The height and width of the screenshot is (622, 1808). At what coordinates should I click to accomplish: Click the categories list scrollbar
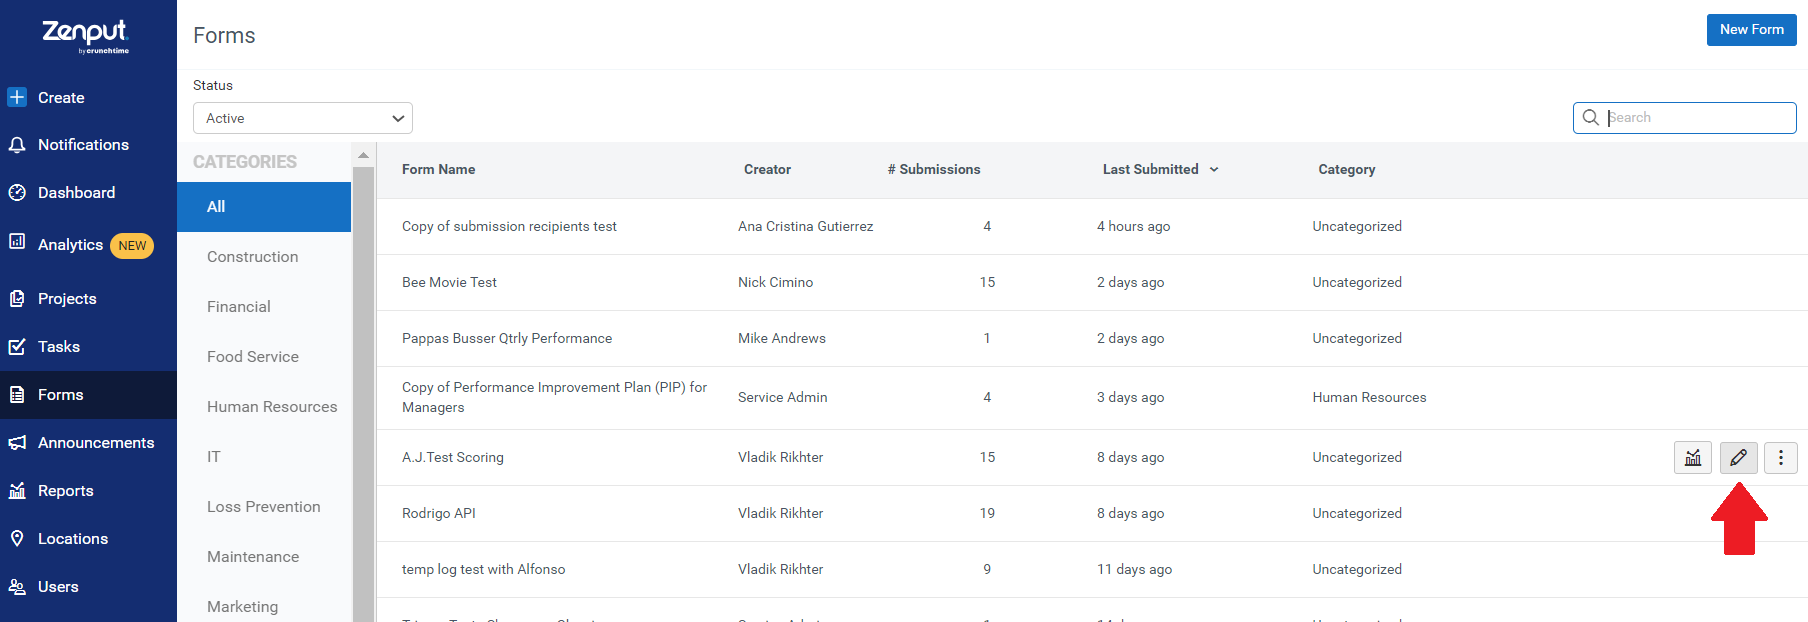[x=363, y=394]
